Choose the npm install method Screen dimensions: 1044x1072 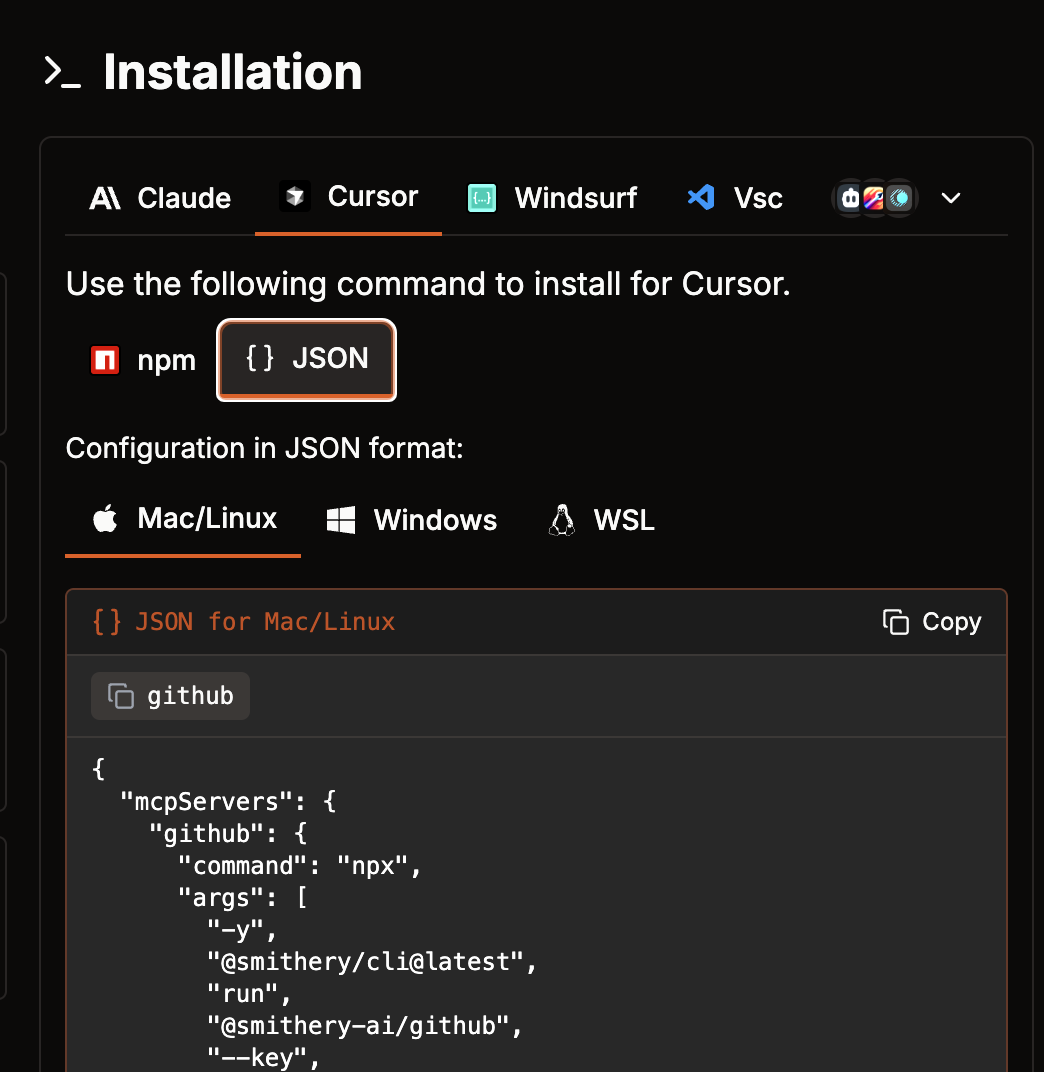[143, 360]
